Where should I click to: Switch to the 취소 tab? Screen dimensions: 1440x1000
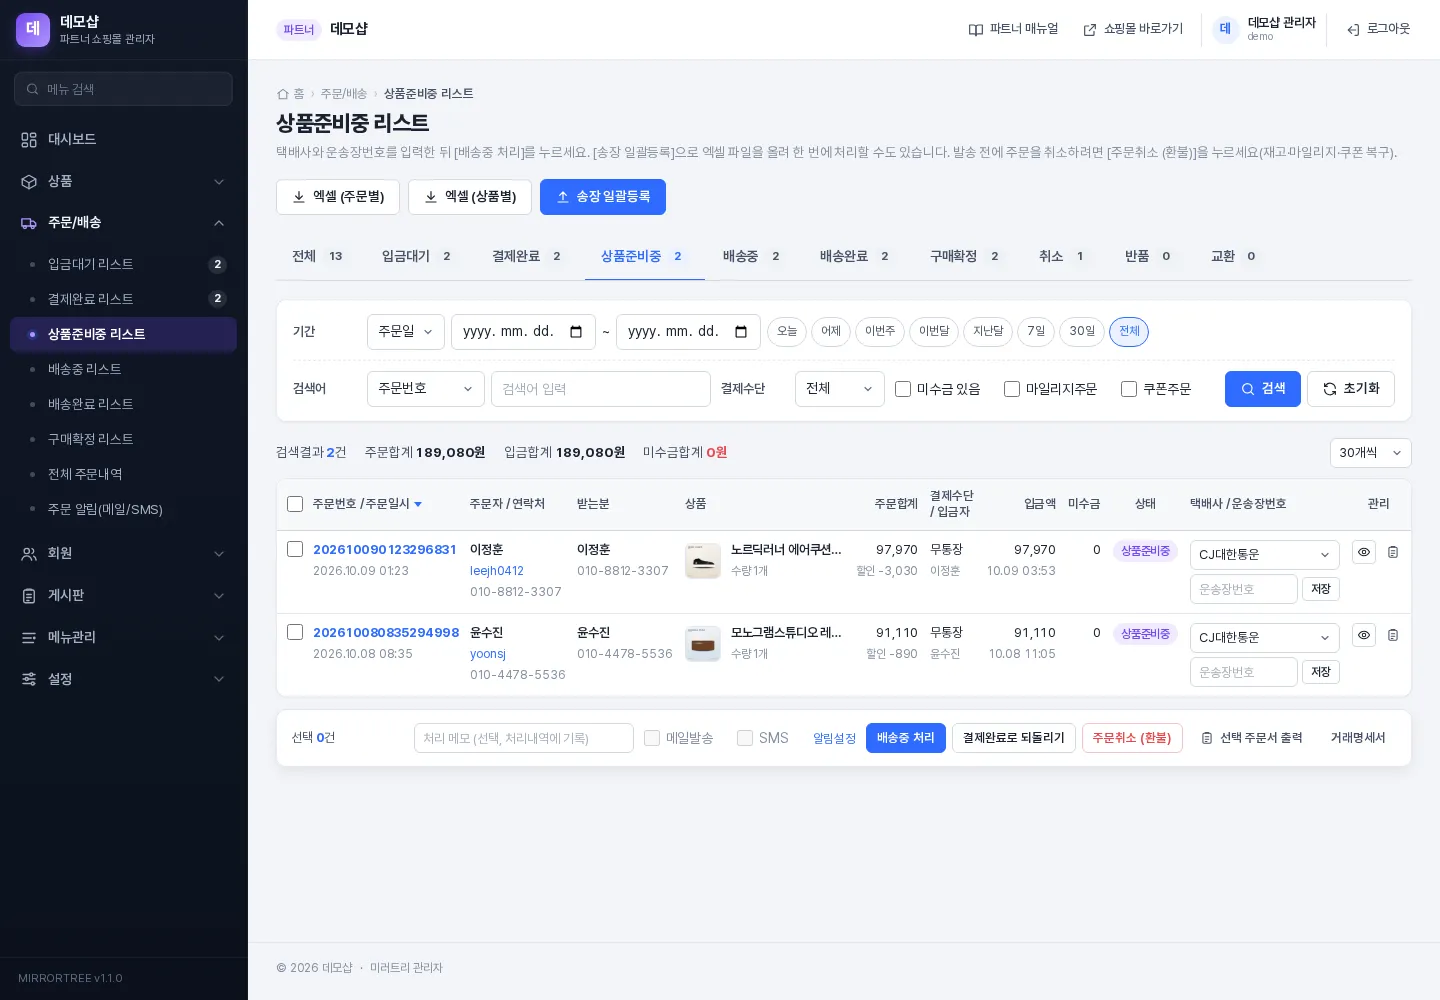pyautogui.click(x=1061, y=257)
